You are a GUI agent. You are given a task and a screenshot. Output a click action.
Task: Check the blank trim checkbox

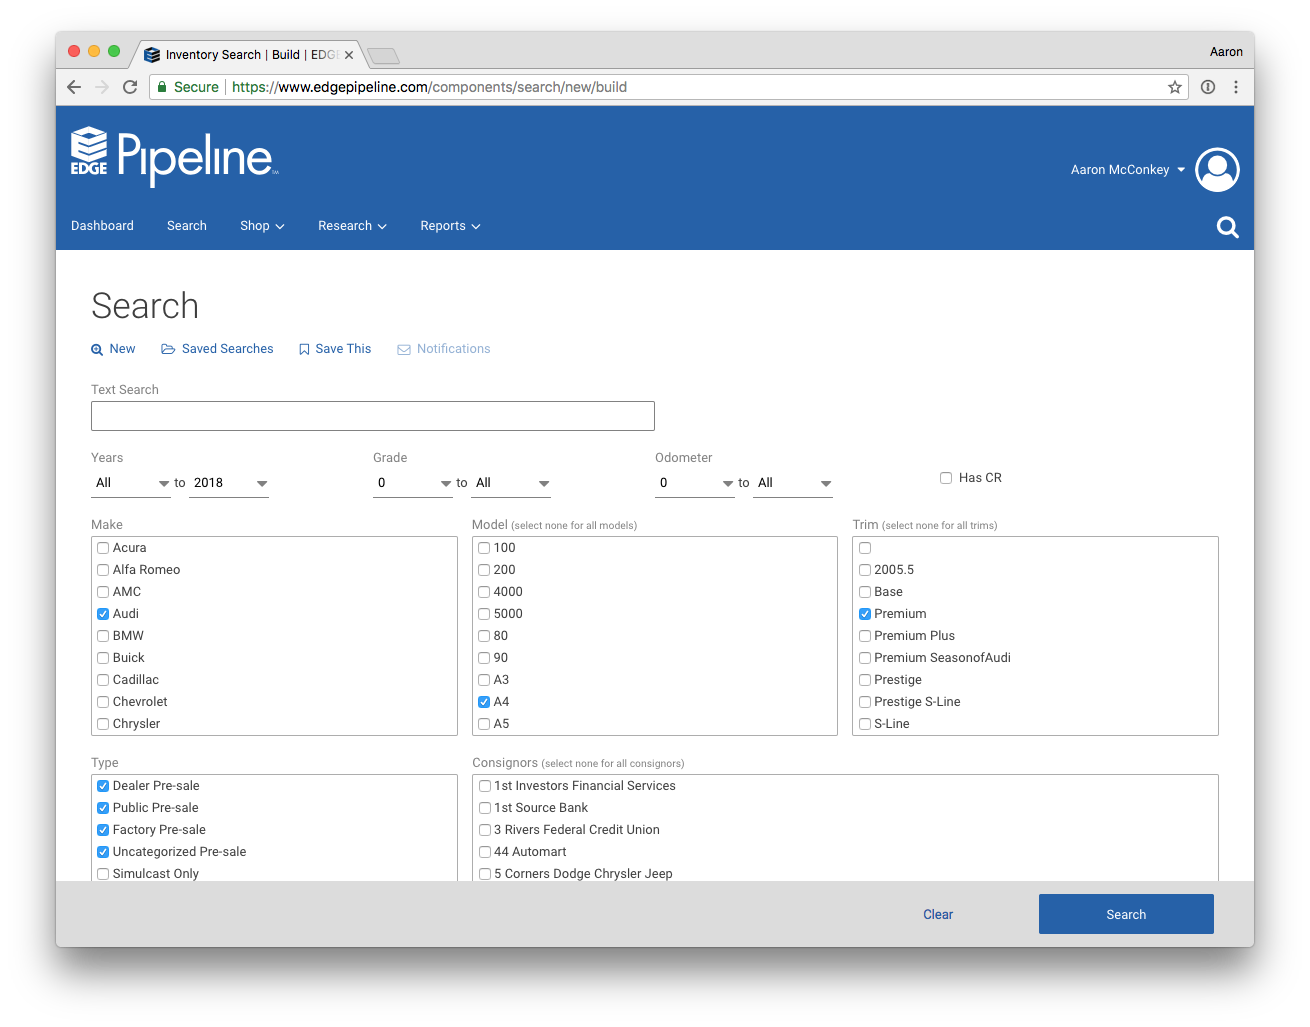click(x=865, y=548)
